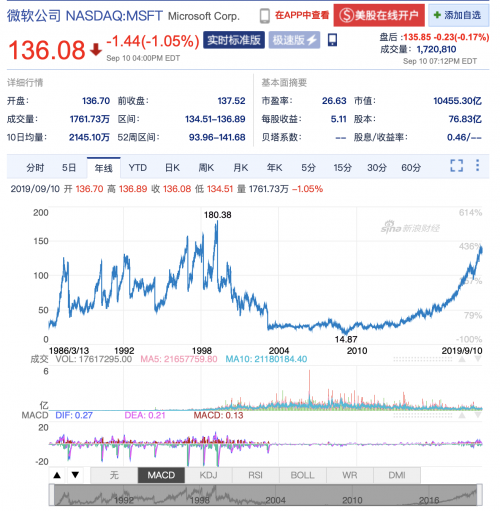
Task: Click 52-week range 93.96-141.68
Action: tap(217, 137)
